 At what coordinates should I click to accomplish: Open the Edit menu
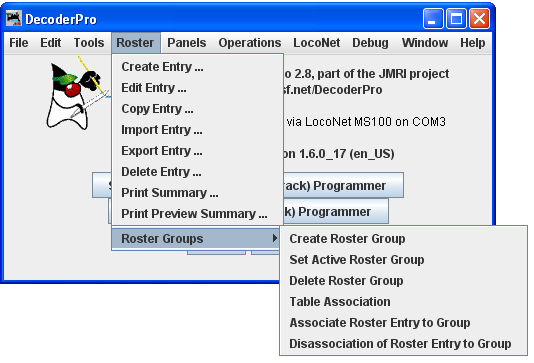coord(50,43)
